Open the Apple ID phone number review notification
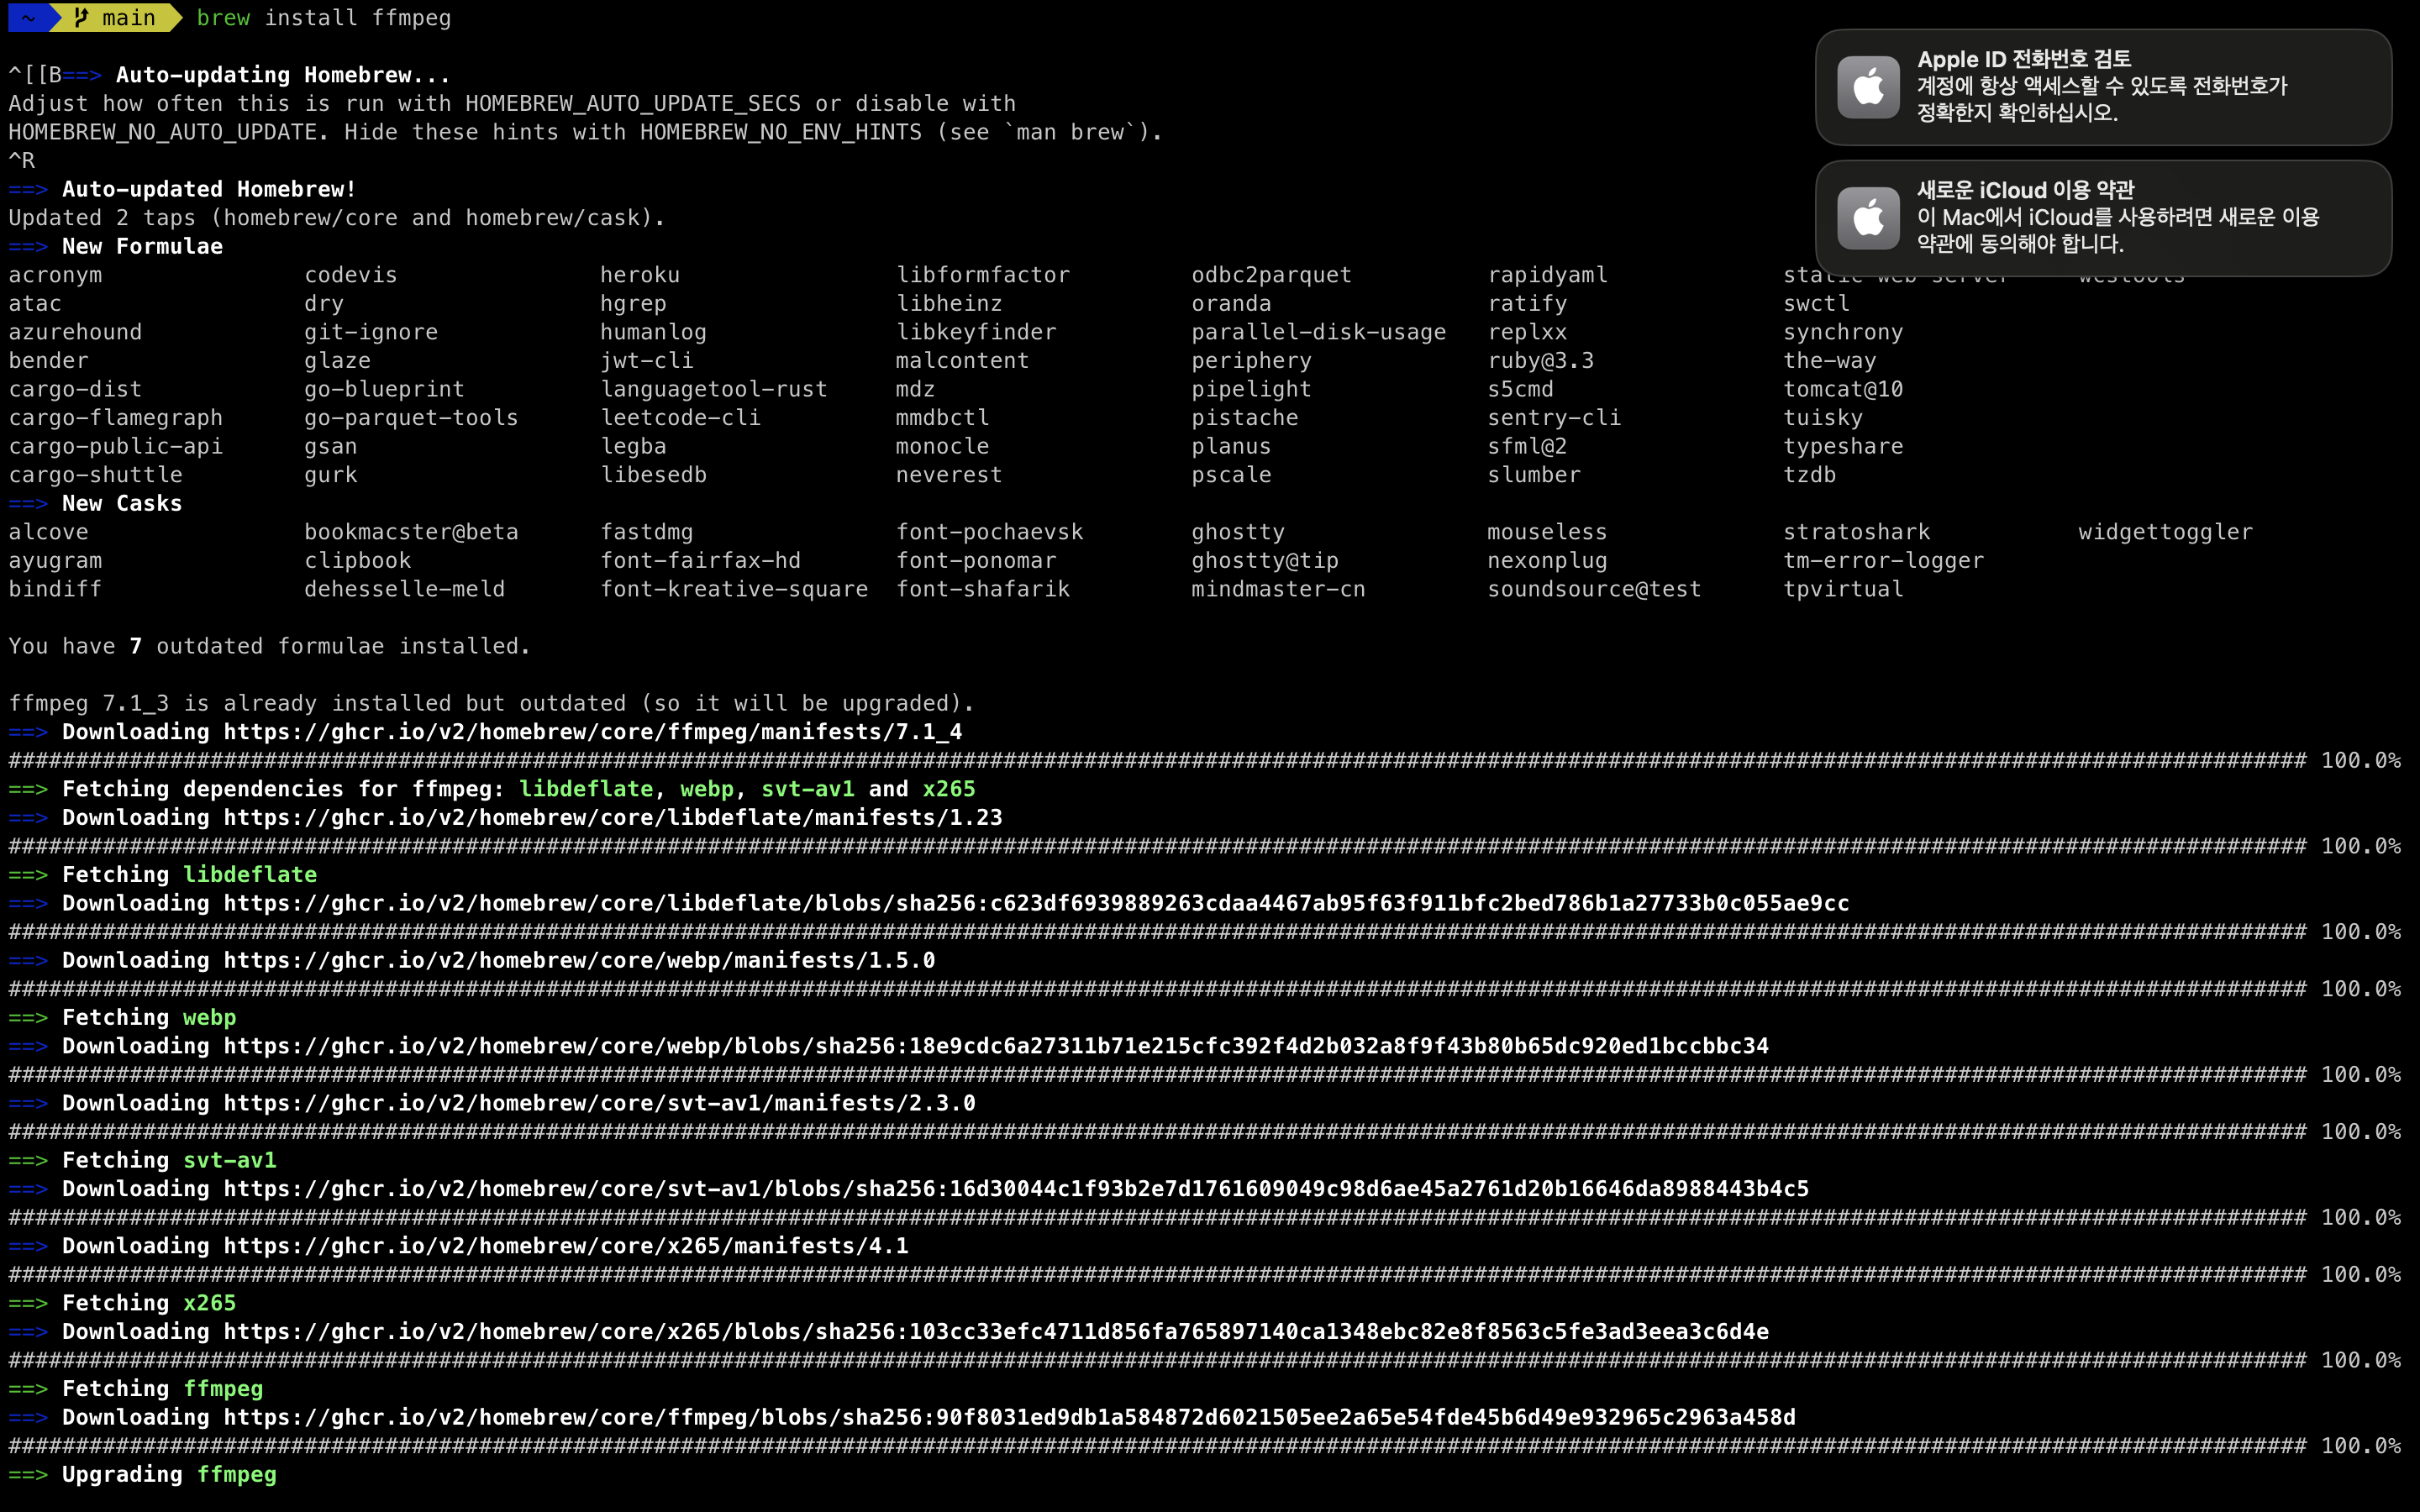Screen dimensions: 2420x1512 coord(2103,87)
